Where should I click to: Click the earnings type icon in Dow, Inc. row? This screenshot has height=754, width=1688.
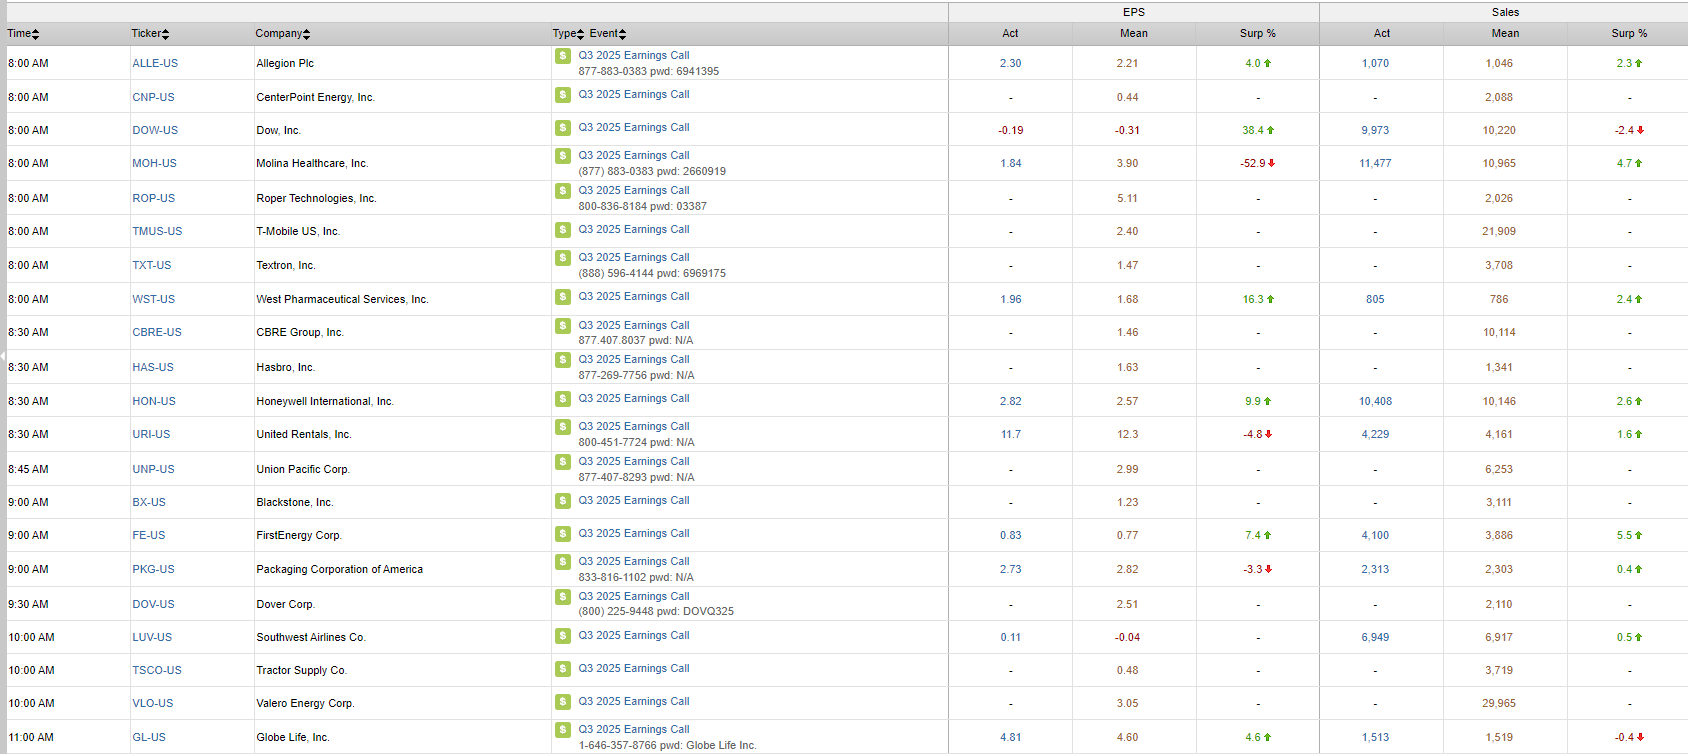pyautogui.click(x=563, y=128)
